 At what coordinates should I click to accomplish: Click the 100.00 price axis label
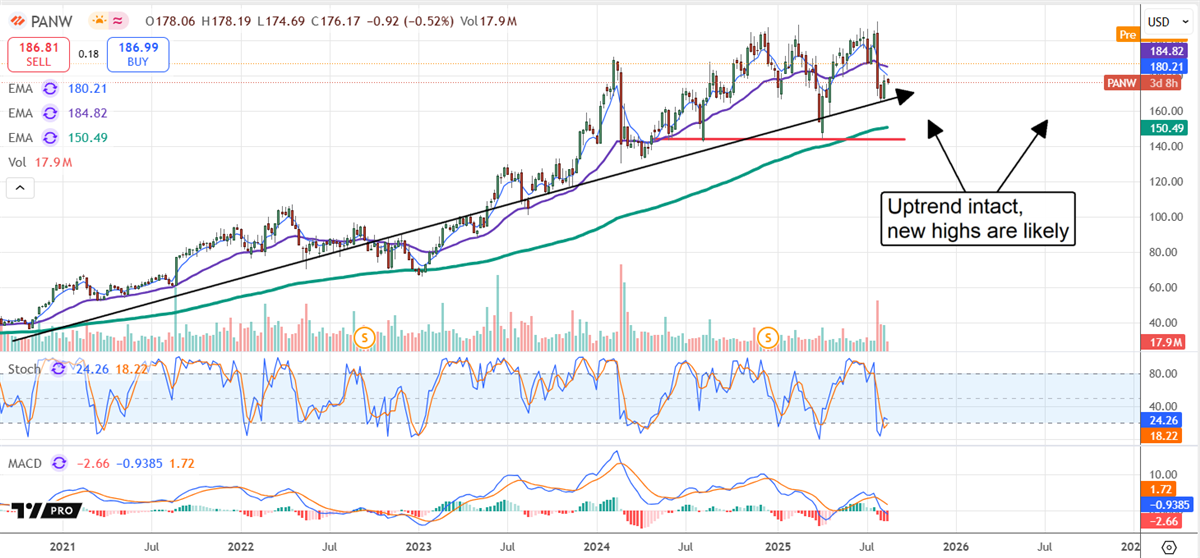1165,216
